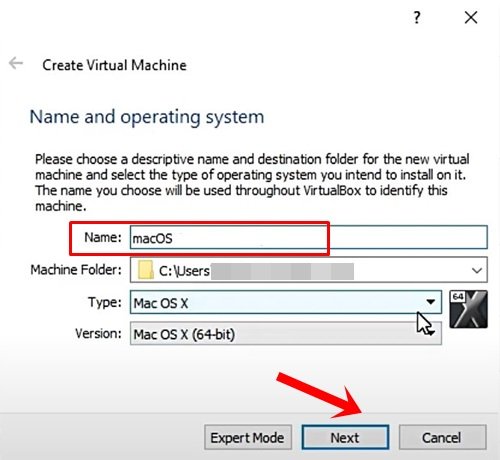Click the 'Machine Folder:' label
The image size is (500, 460).
point(76,269)
